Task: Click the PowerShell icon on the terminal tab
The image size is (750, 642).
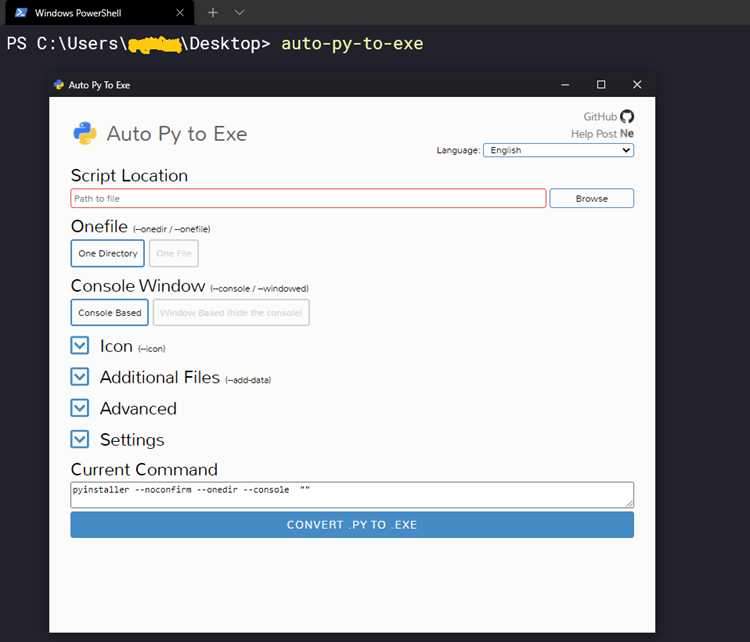Action: click(21, 12)
